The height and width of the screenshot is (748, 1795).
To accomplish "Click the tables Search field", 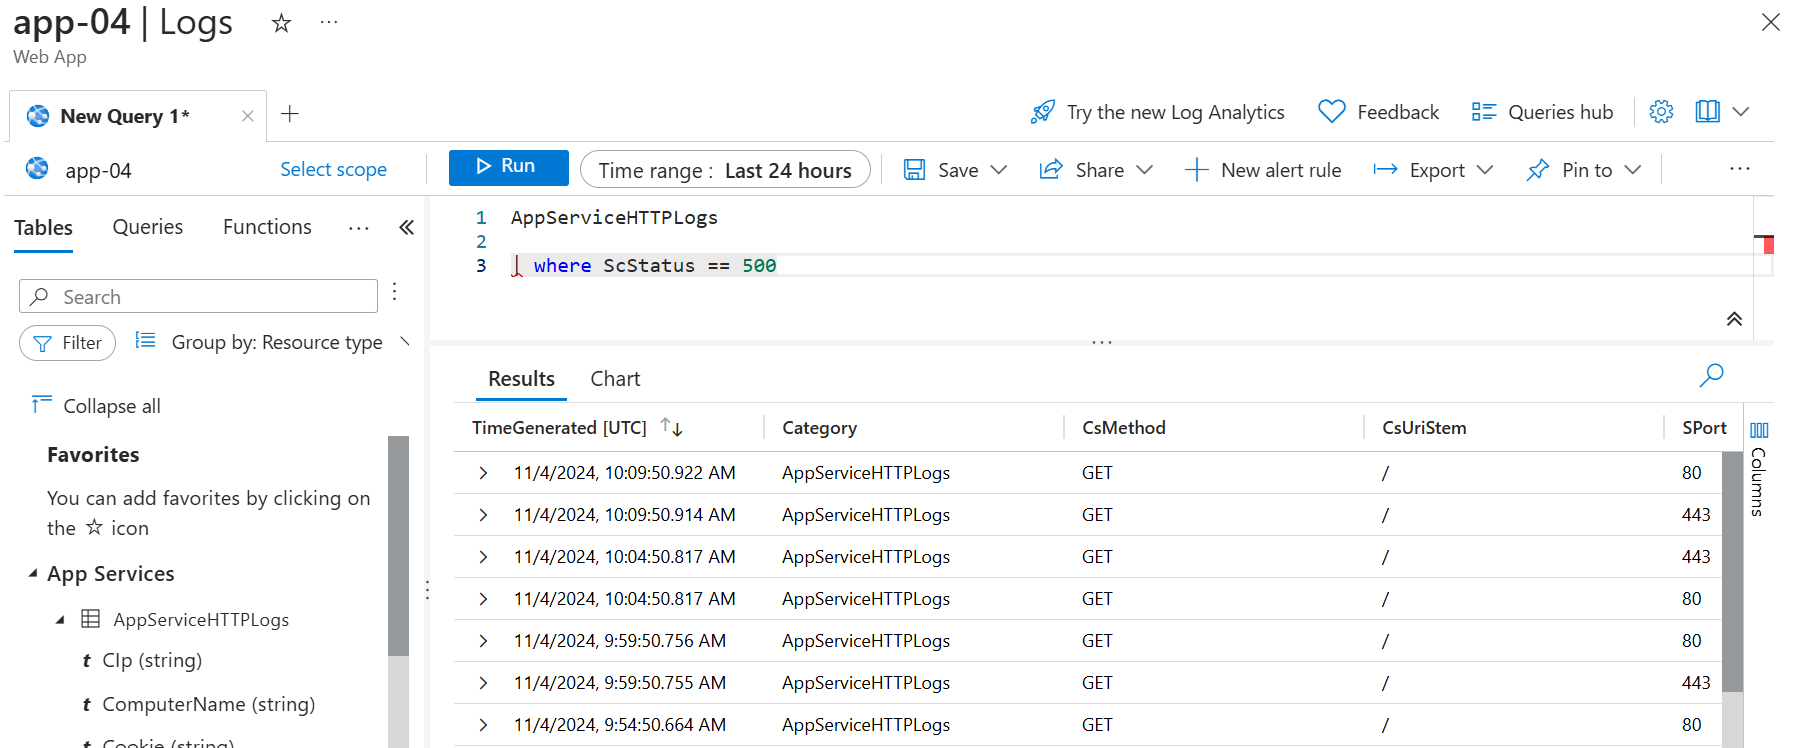I will click(x=198, y=296).
